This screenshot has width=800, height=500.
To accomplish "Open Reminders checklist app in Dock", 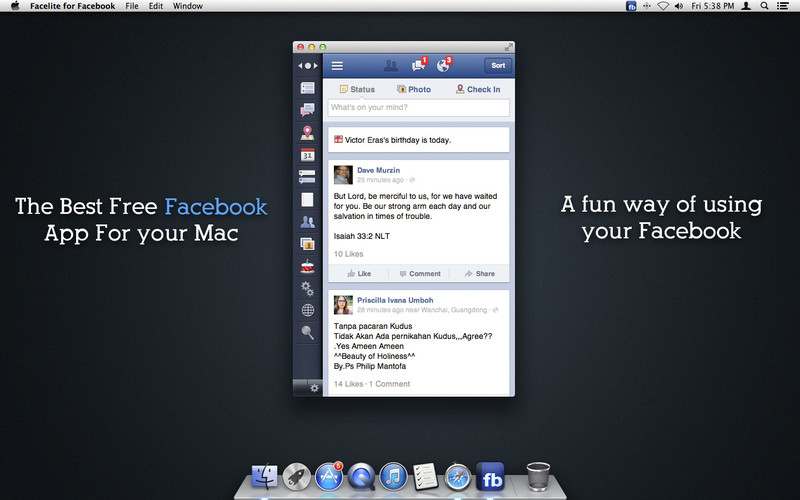I will tap(425, 477).
